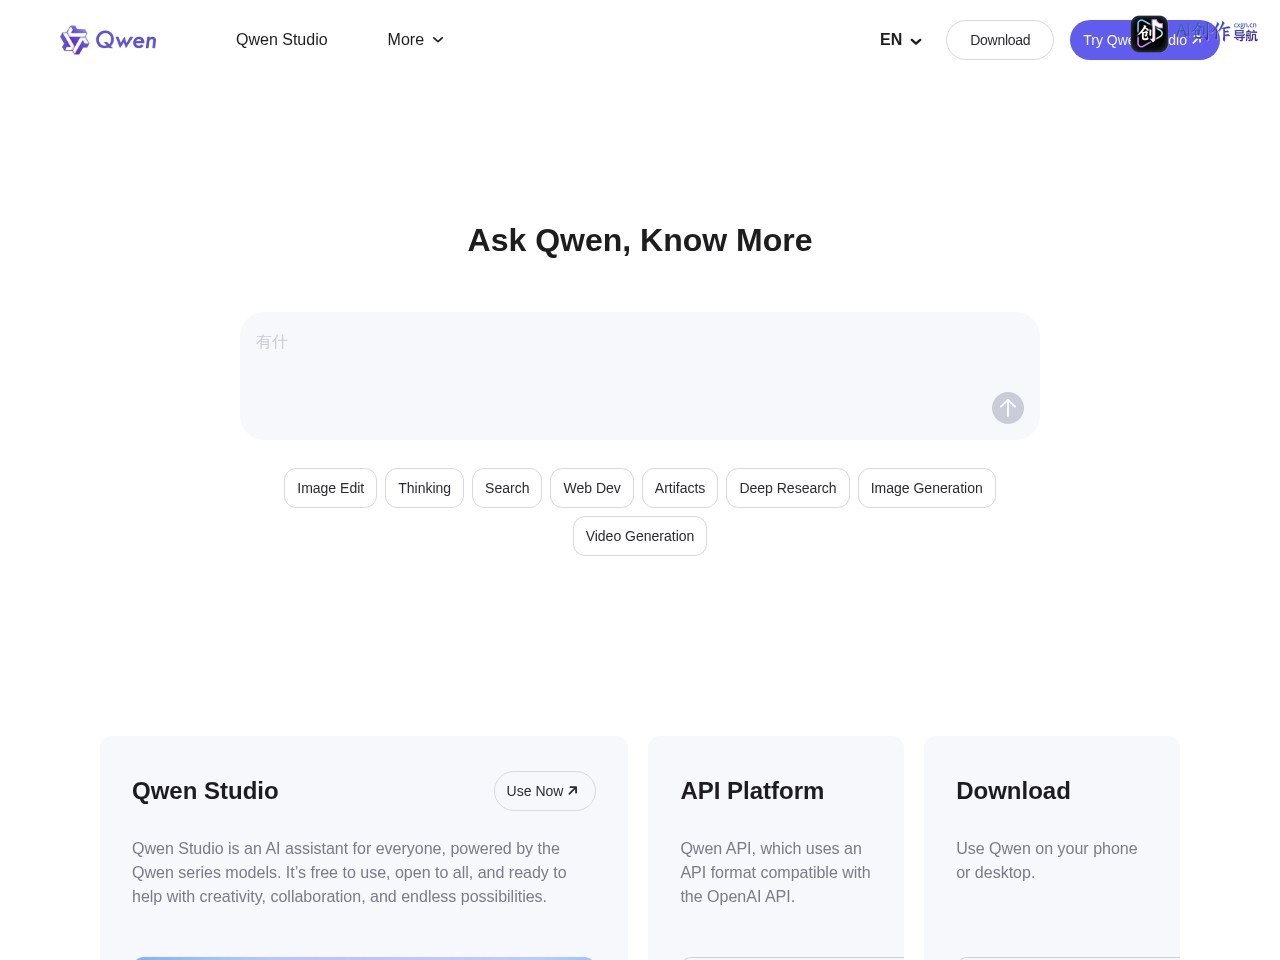Send the prompt with the arrow button
1280x960 pixels.
click(1008, 408)
